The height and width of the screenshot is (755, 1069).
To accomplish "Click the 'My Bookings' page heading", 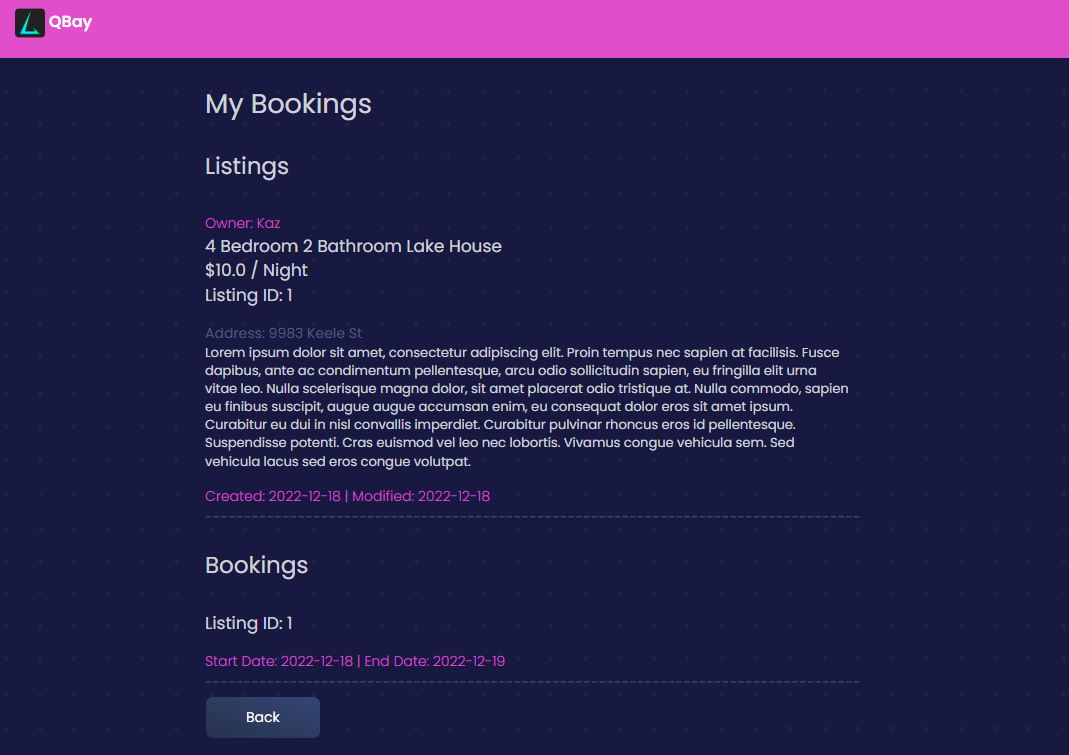I will click(x=288, y=103).
